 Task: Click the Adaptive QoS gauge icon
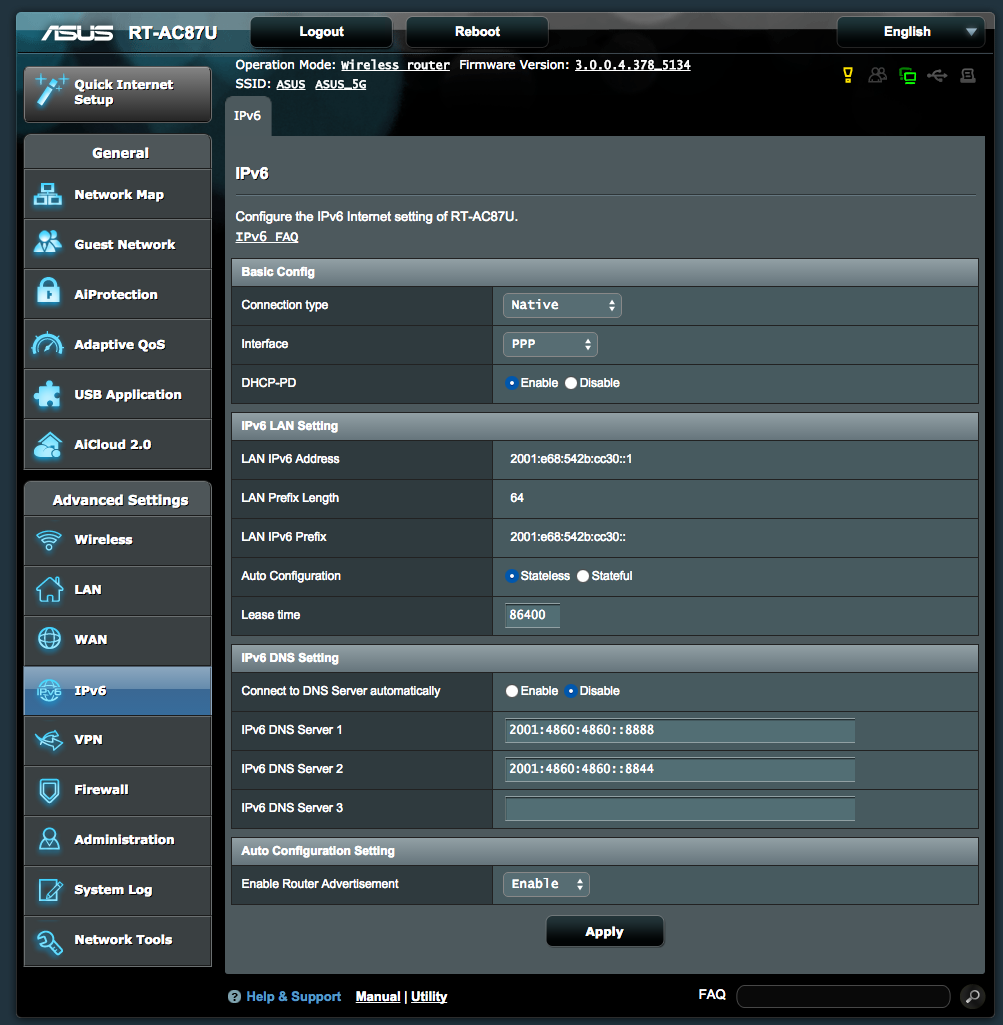pyautogui.click(x=48, y=345)
